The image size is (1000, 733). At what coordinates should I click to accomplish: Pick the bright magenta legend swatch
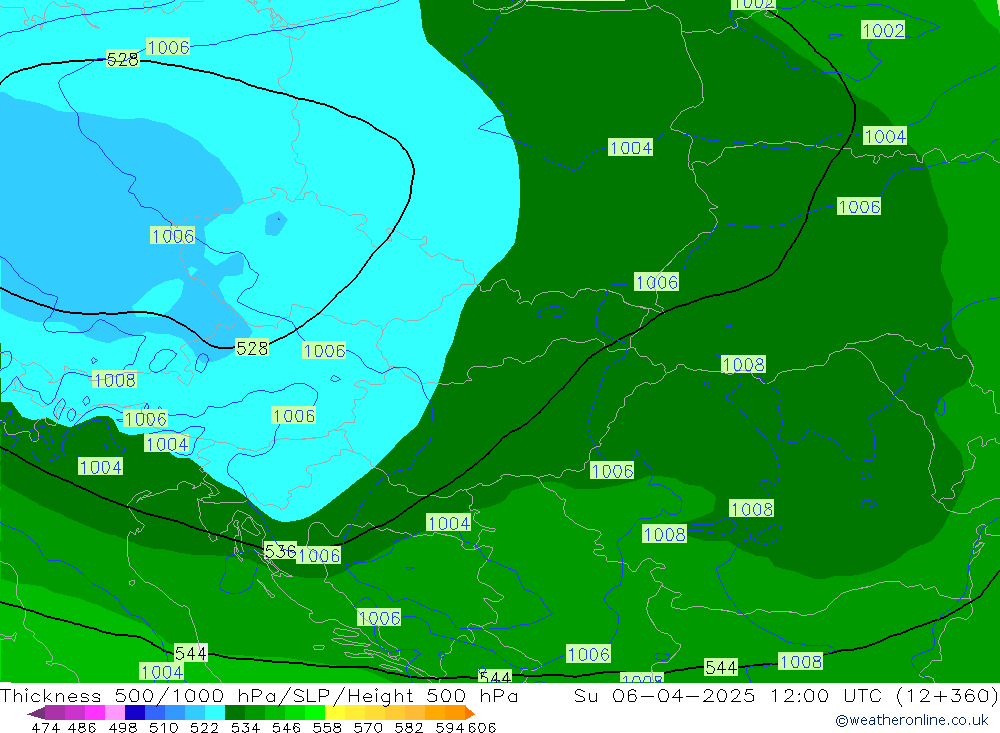click(x=94, y=713)
